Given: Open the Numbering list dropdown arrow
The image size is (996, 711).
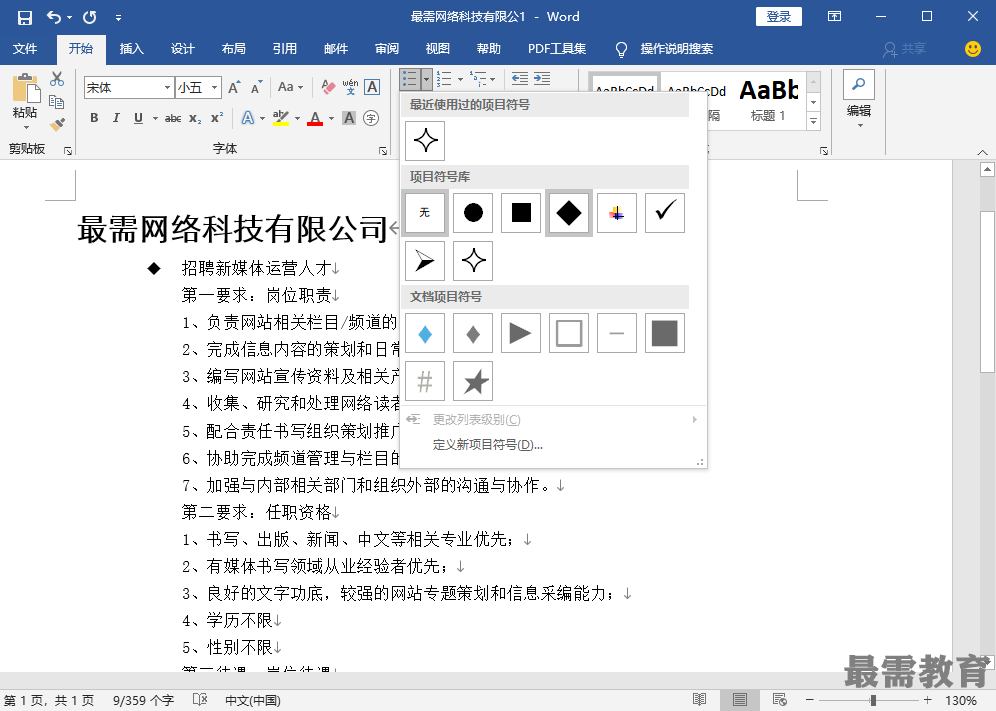Looking at the screenshot, I should coord(460,79).
